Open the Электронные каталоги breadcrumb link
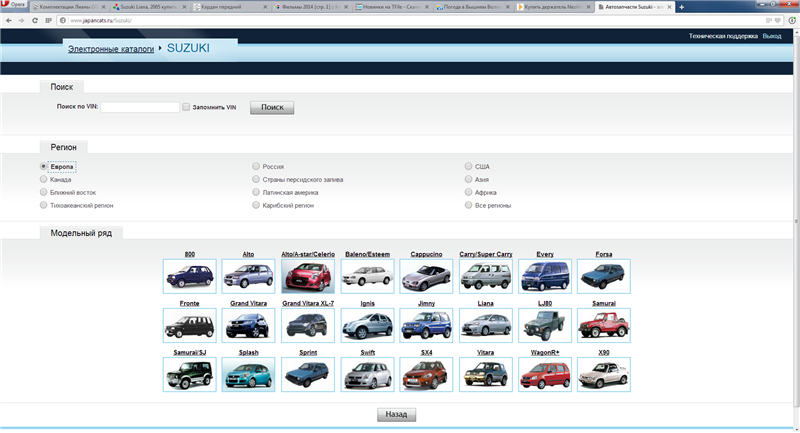The height and width of the screenshot is (433, 800). point(111,49)
